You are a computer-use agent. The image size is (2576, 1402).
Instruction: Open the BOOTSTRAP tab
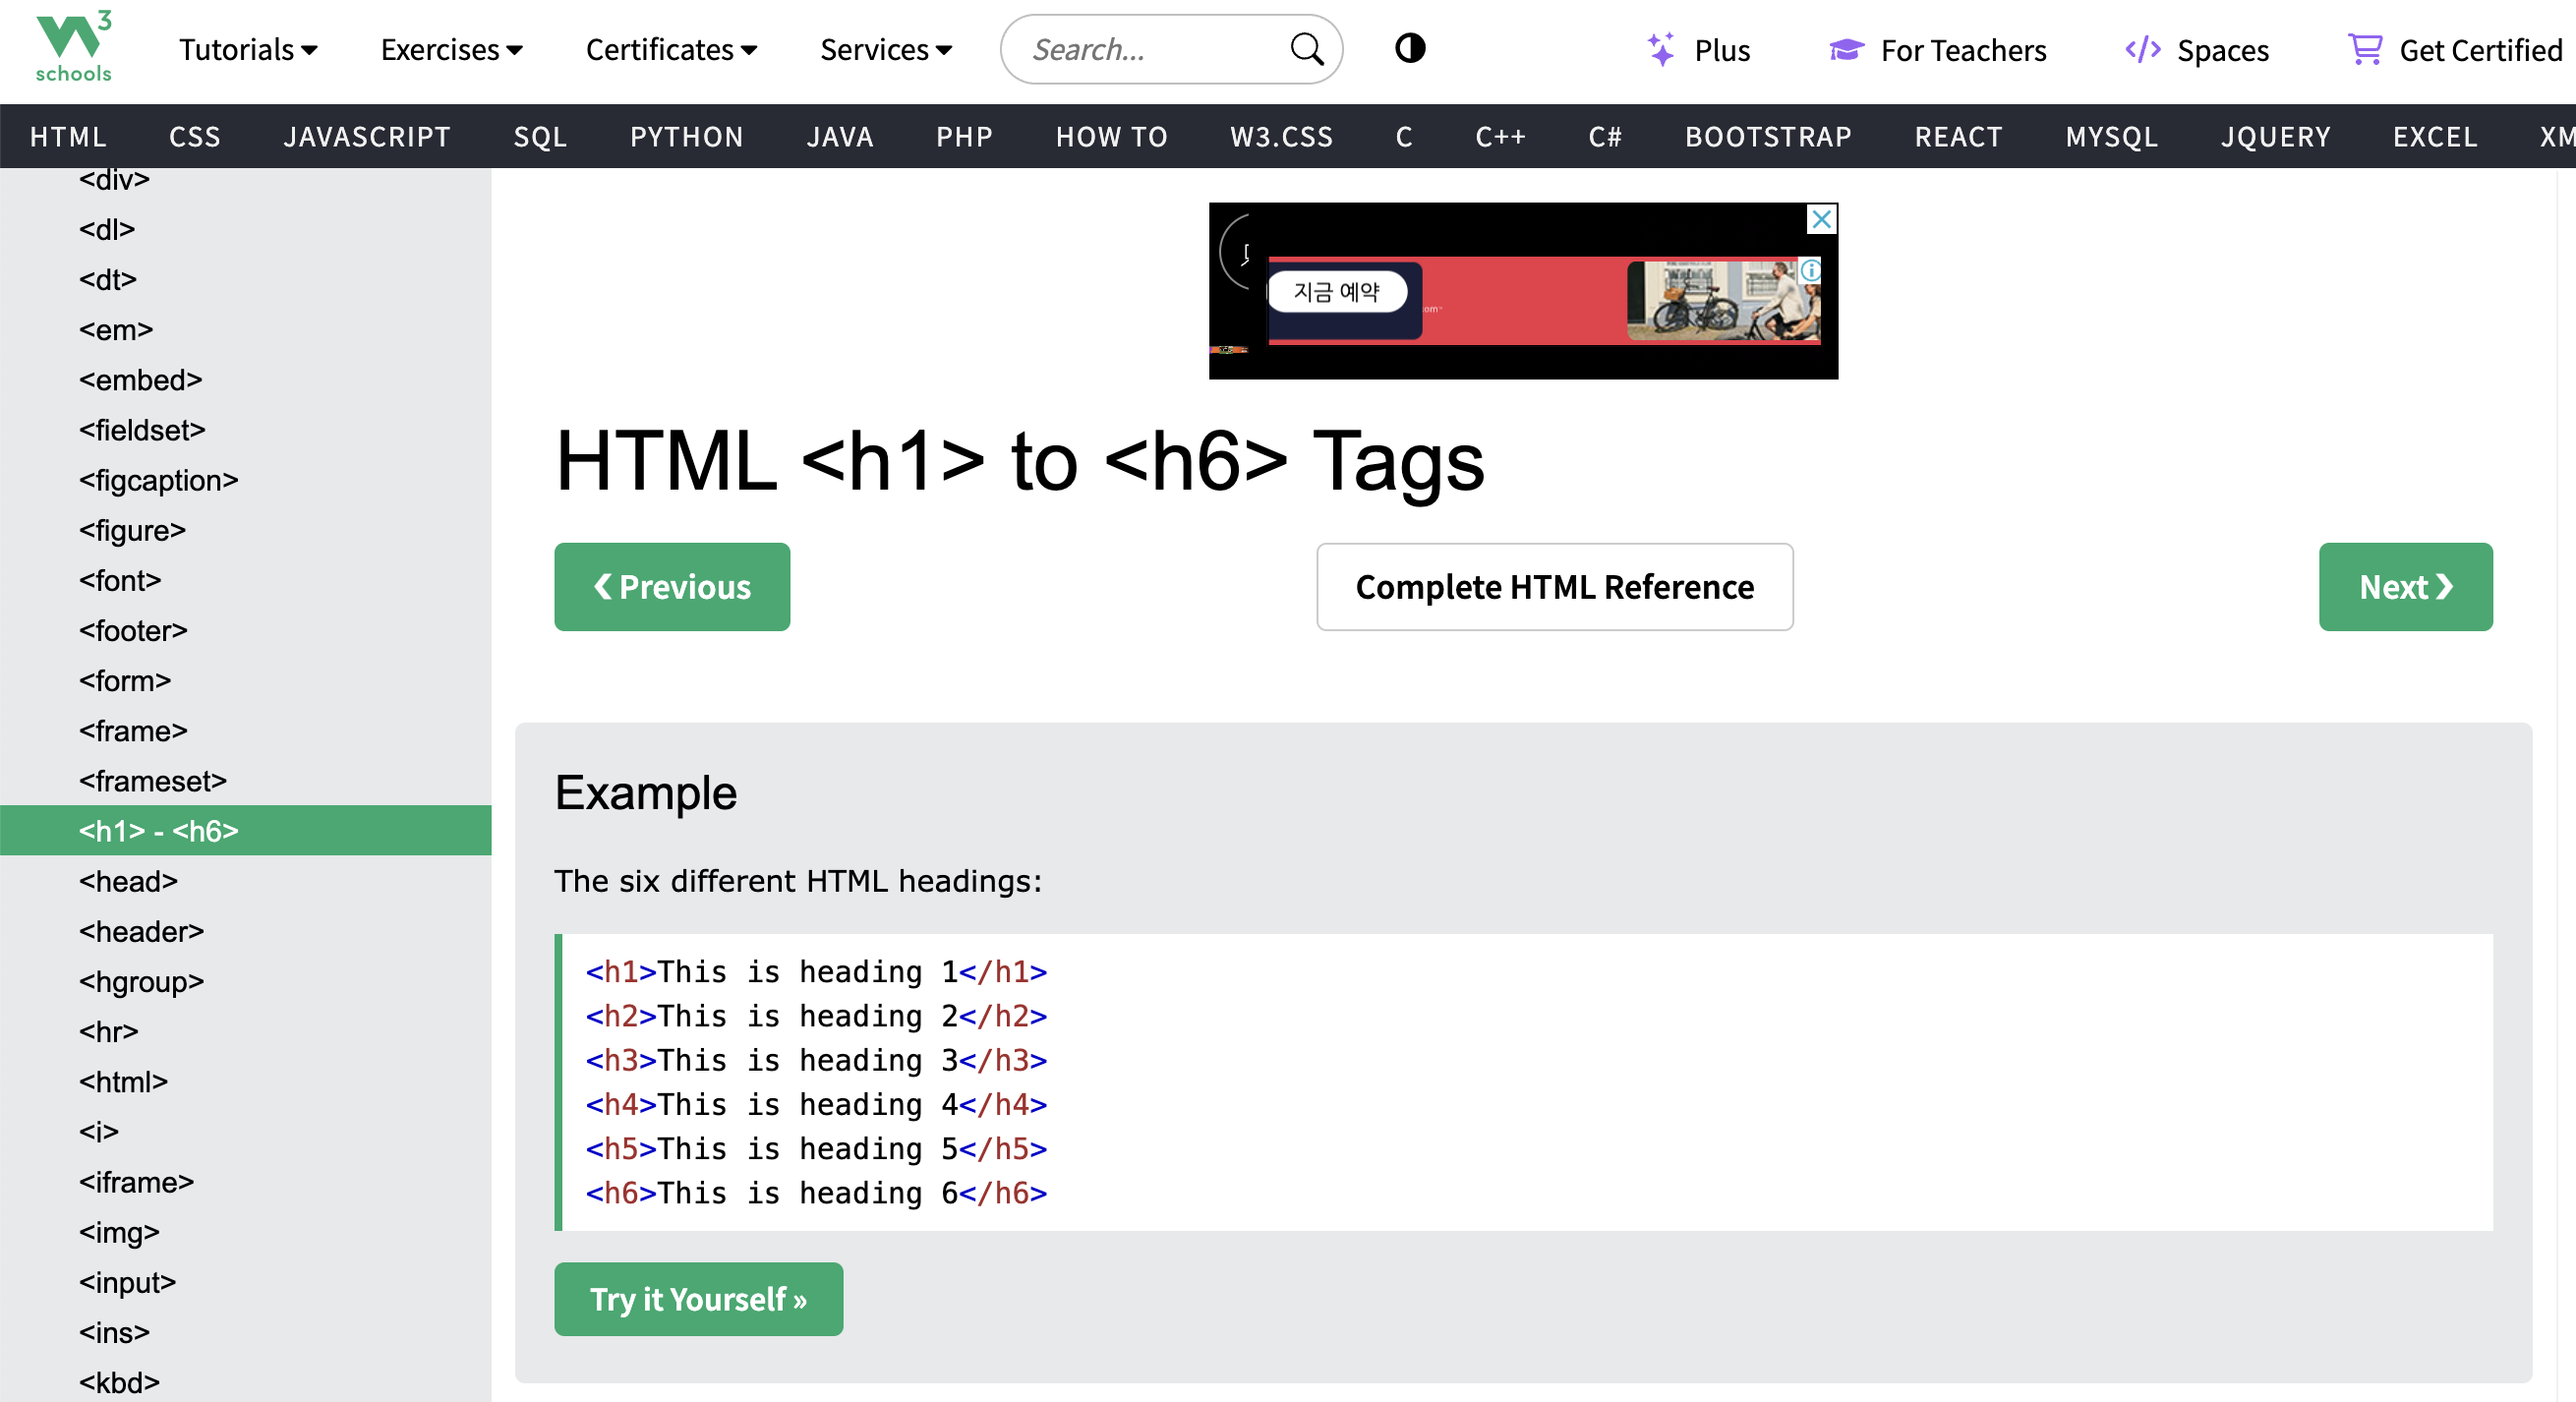point(1768,137)
